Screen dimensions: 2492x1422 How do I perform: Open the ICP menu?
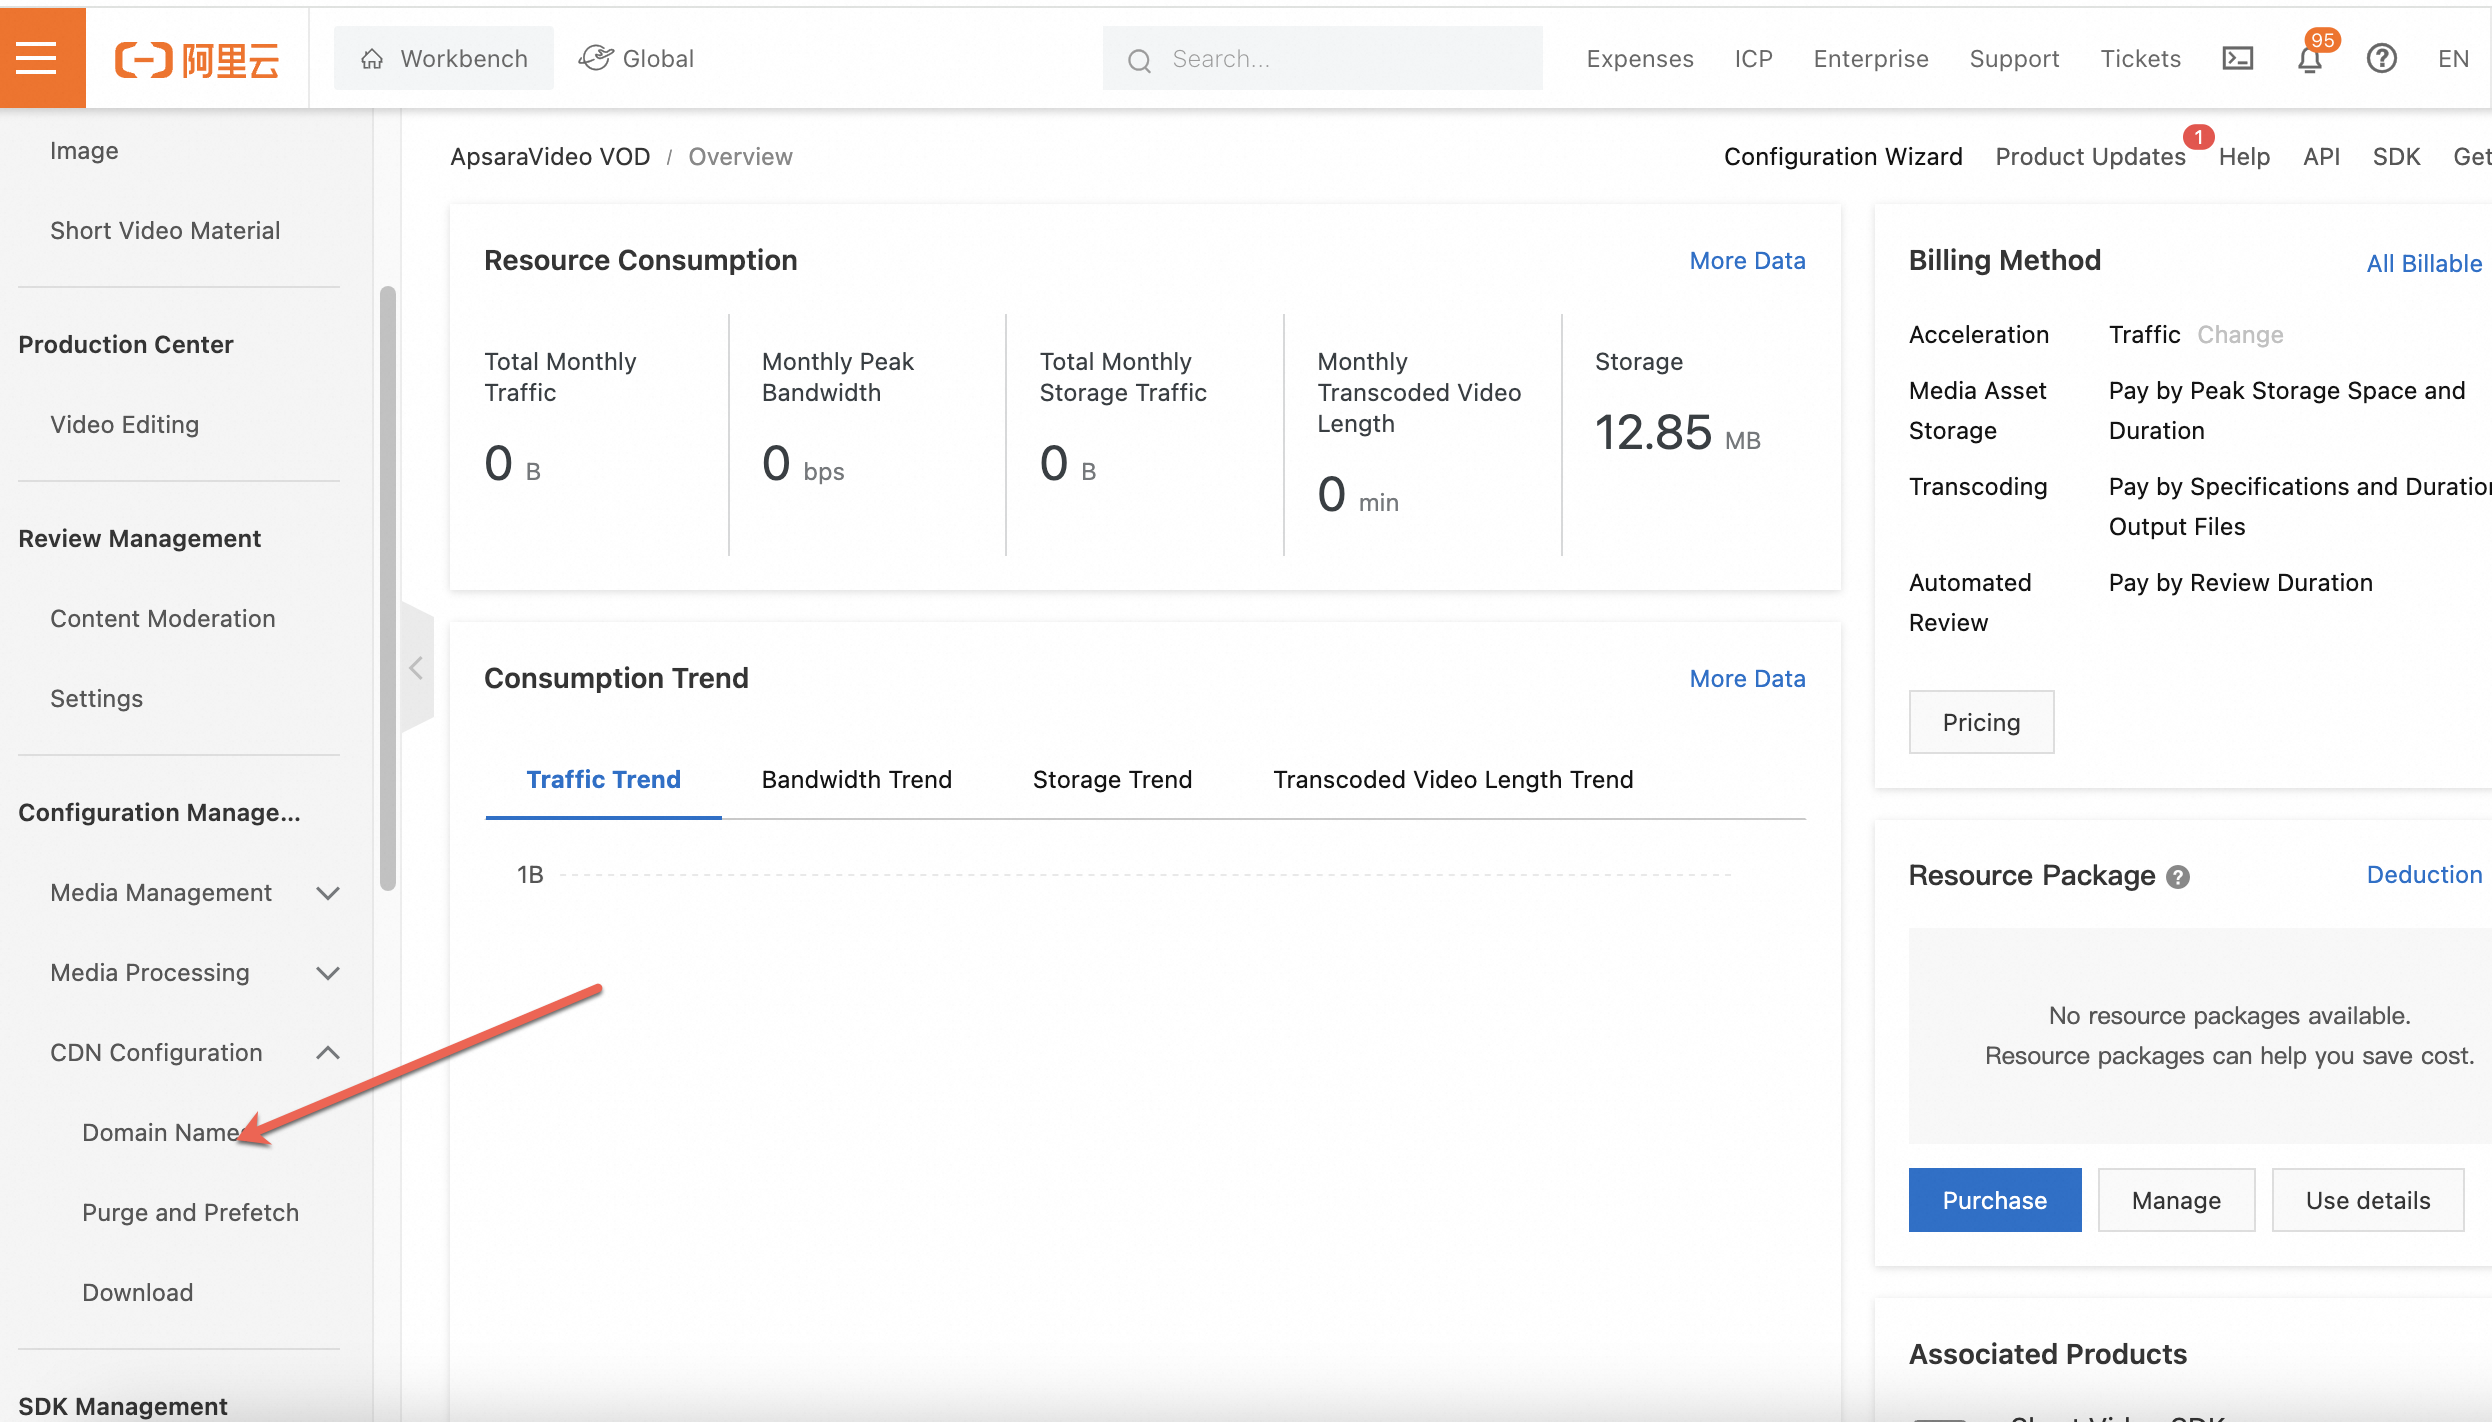tap(1753, 59)
